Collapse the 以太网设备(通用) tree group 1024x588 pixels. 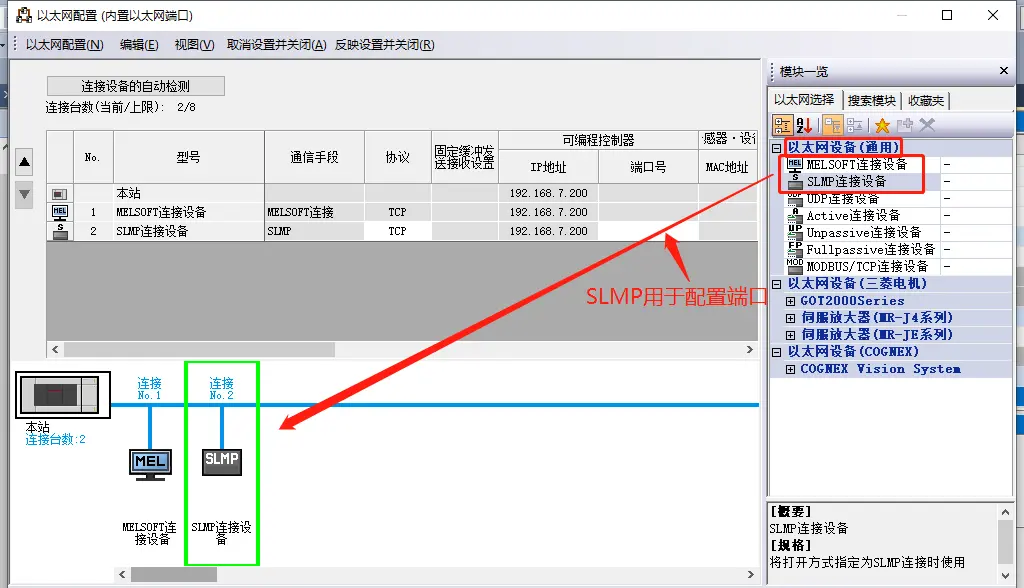776,148
